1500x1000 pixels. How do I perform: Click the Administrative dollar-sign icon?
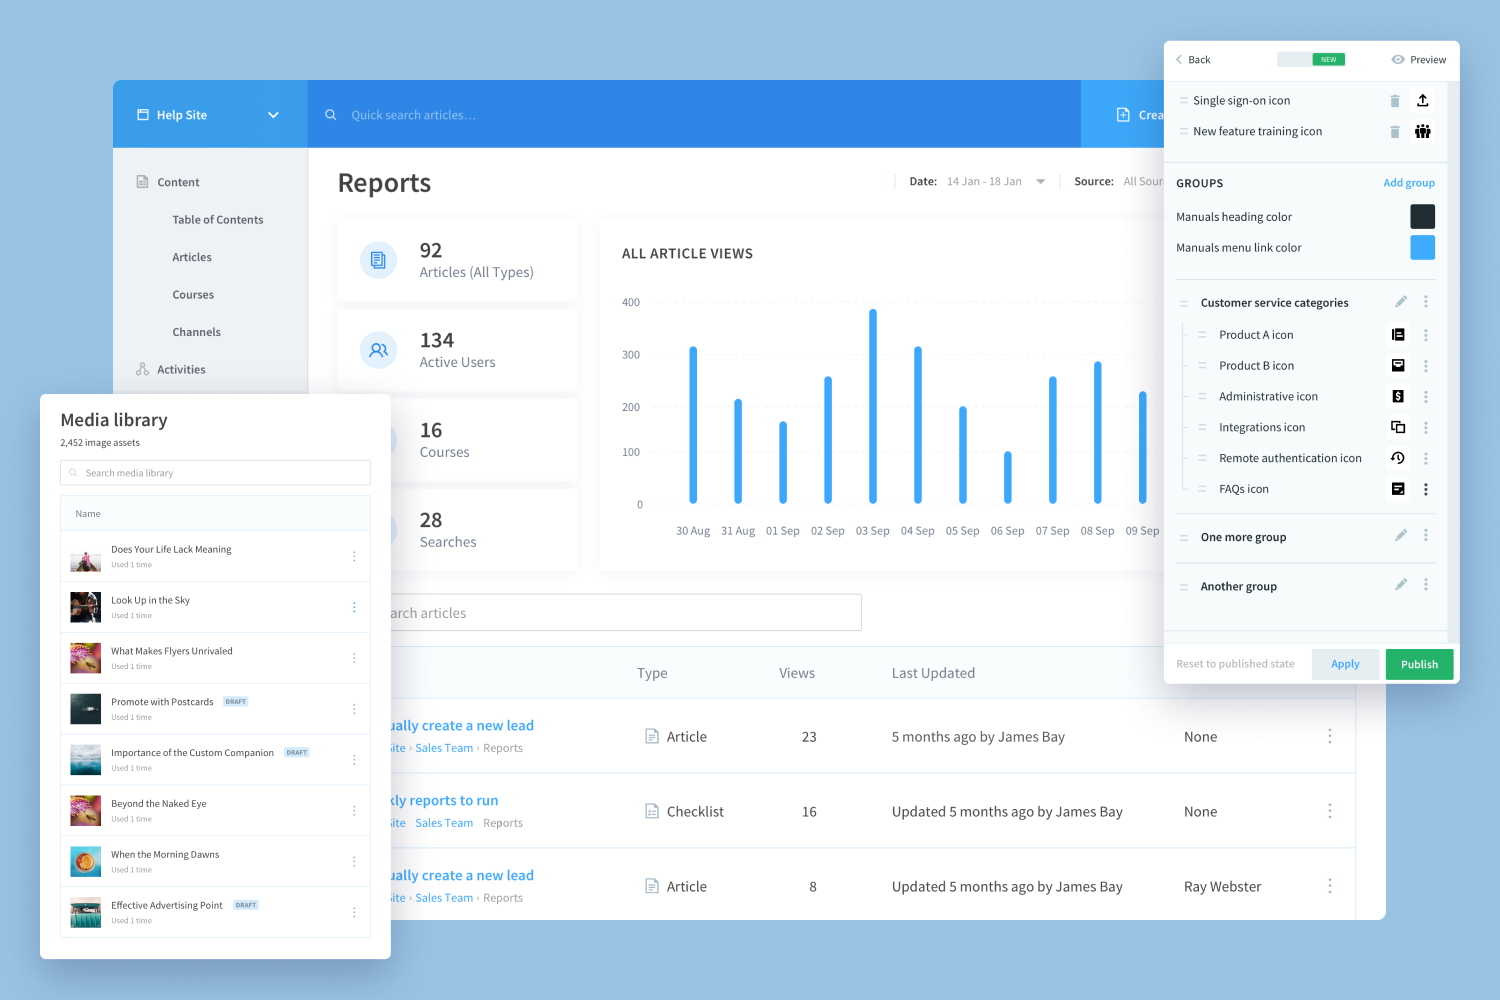pos(1398,396)
